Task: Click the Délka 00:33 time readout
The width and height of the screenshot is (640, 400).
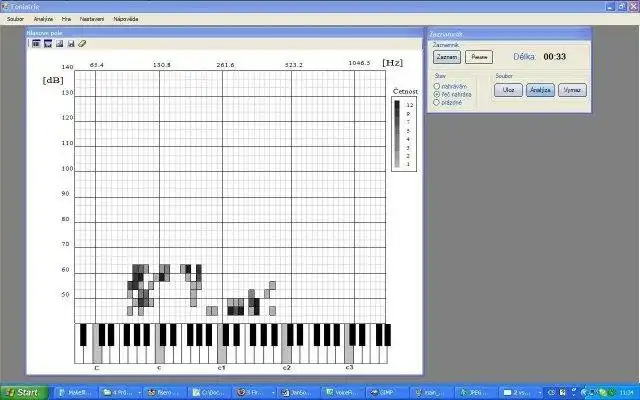Action: point(555,57)
